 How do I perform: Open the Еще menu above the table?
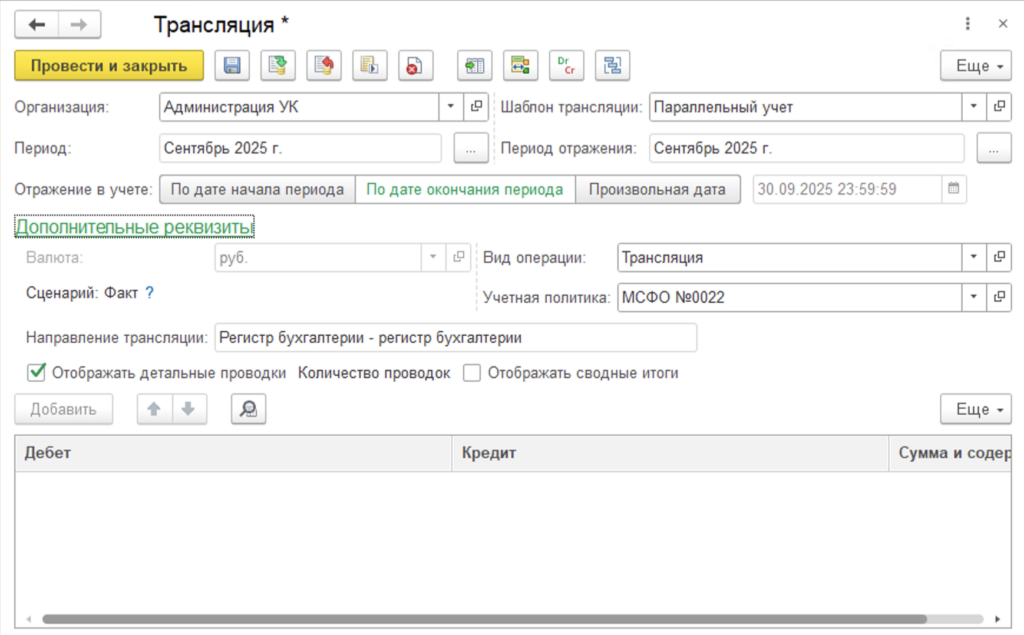tap(976, 409)
